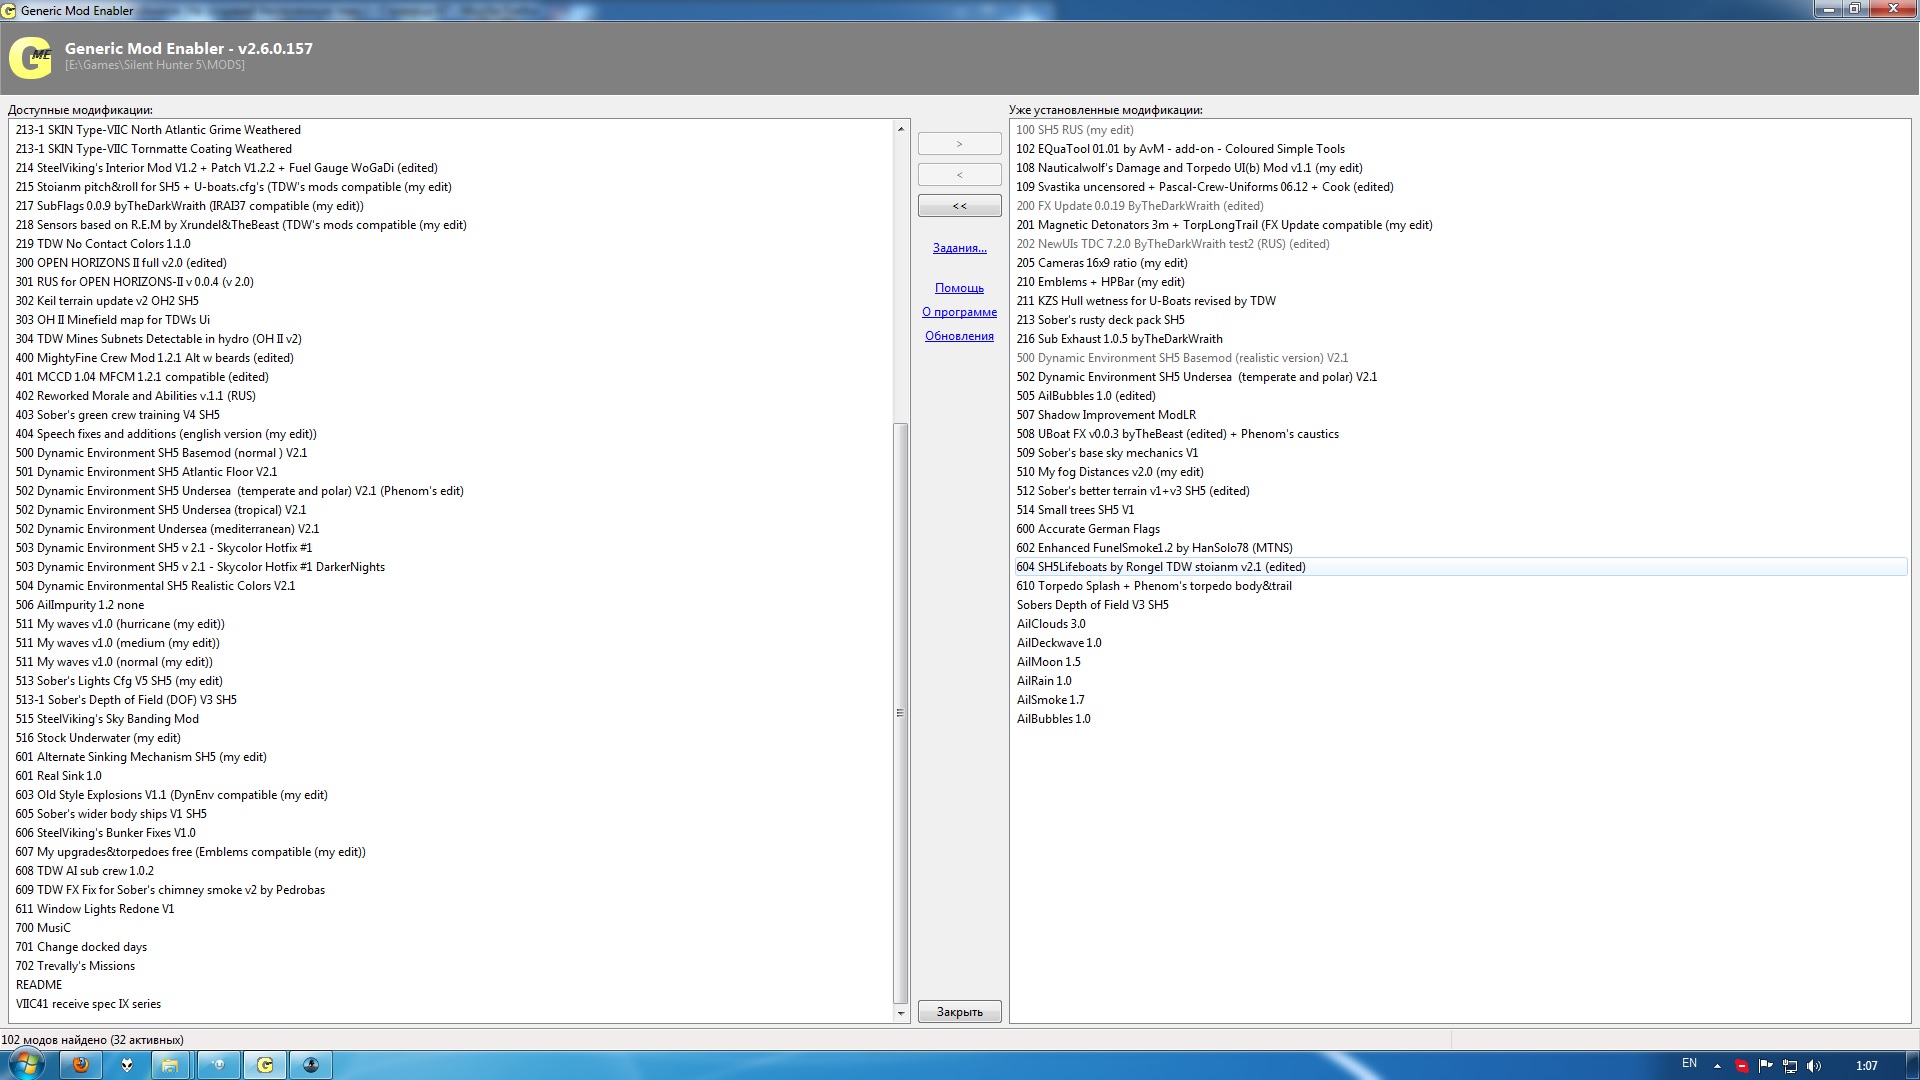Select '611 Window Lights Redone V1'

95,909
